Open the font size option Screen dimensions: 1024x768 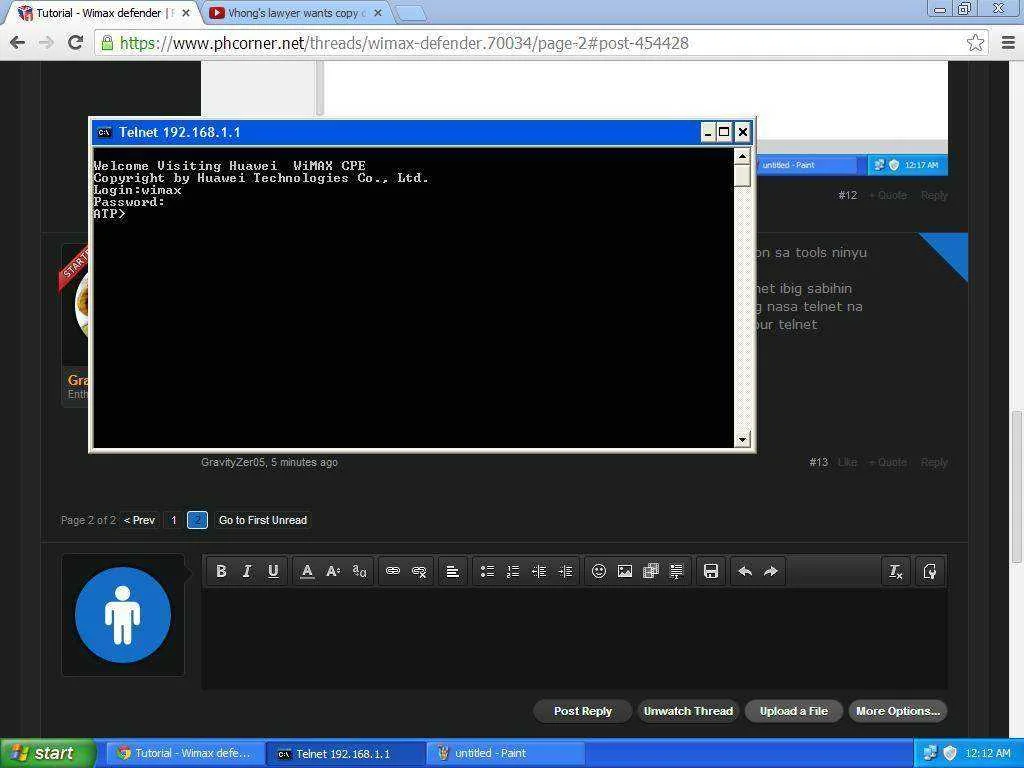pos(333,571)
